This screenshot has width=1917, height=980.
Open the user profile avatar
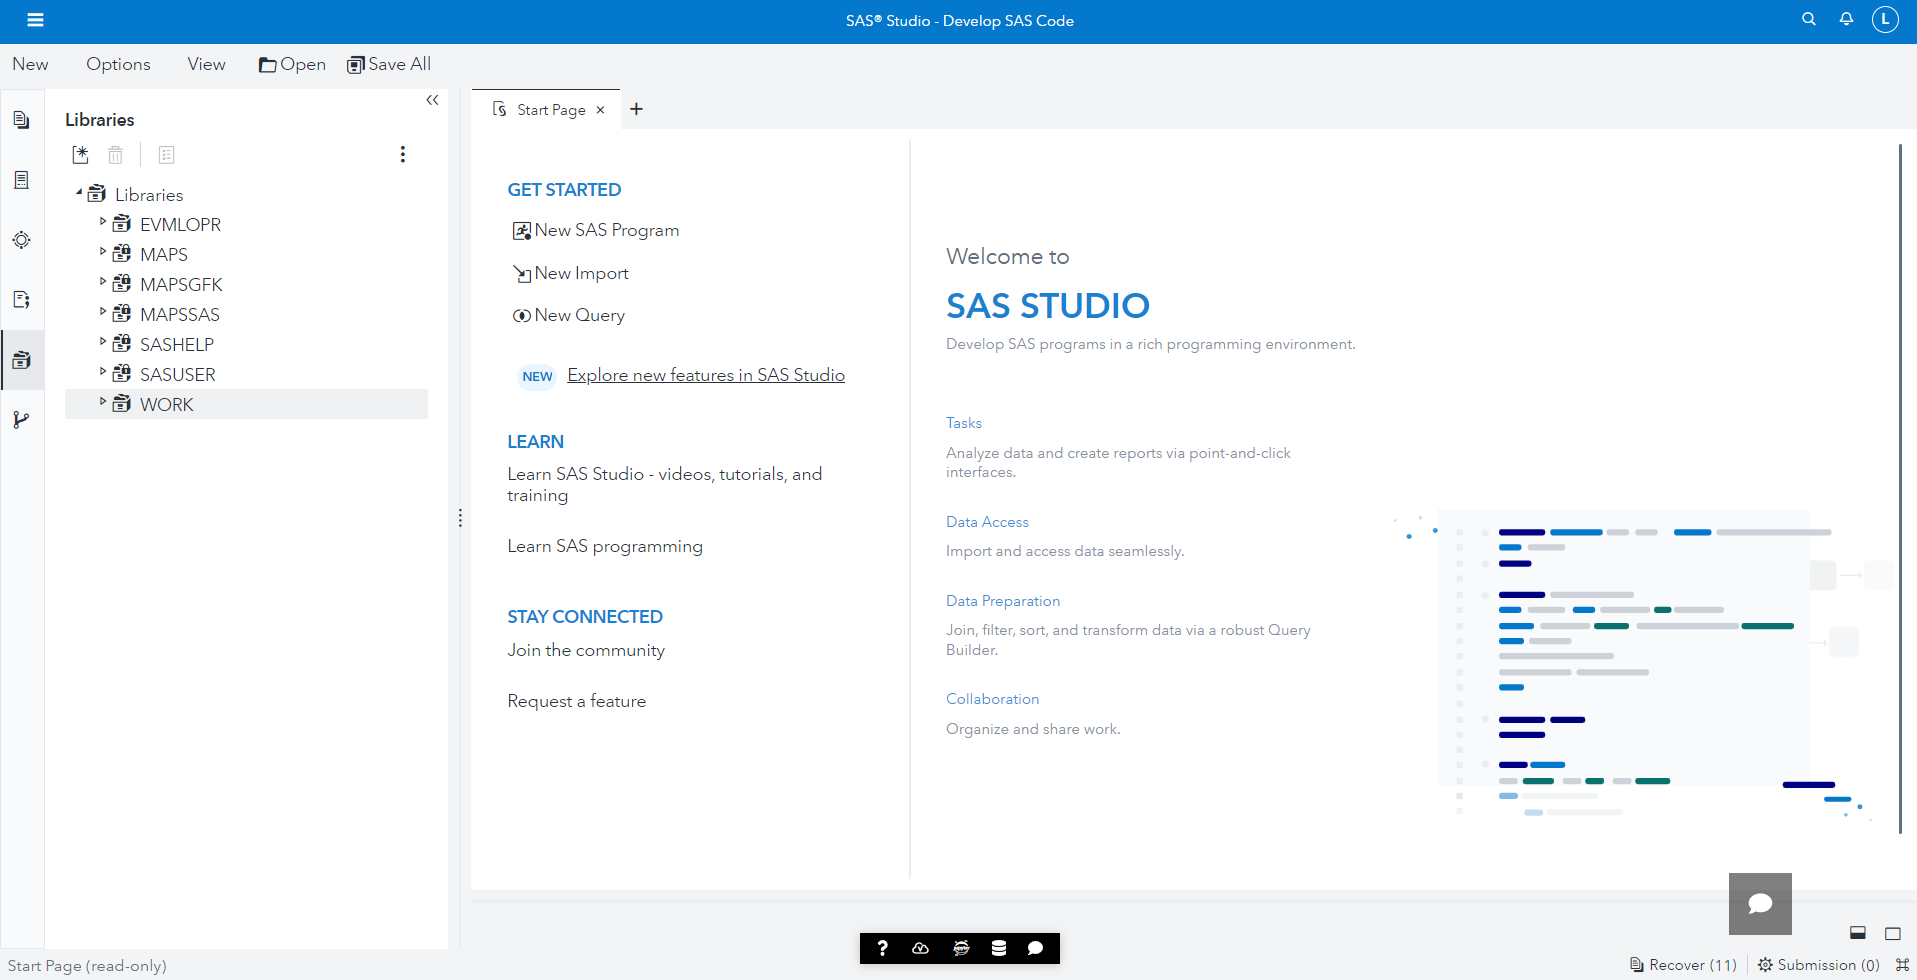[1886, 19]
